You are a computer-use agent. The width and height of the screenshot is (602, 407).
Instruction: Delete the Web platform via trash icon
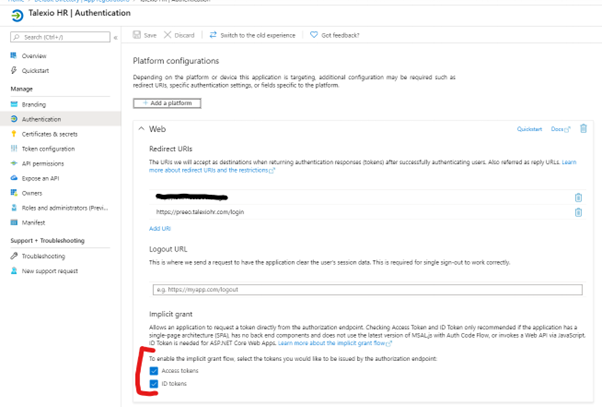(x=583, y=129)
